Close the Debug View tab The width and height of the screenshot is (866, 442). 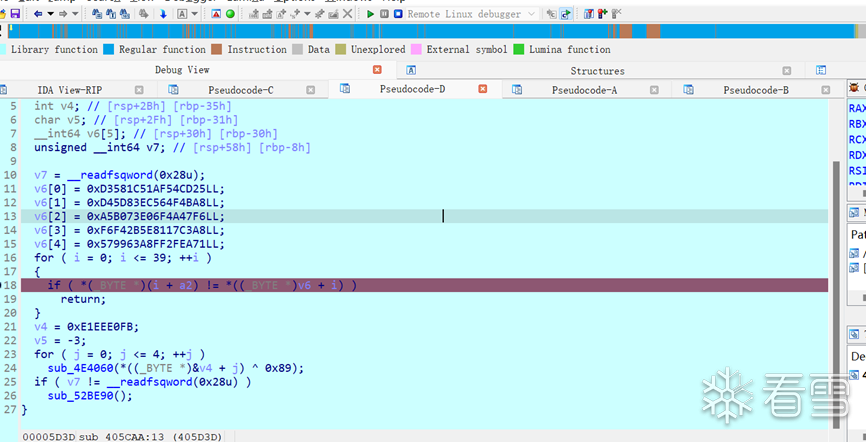377,70
